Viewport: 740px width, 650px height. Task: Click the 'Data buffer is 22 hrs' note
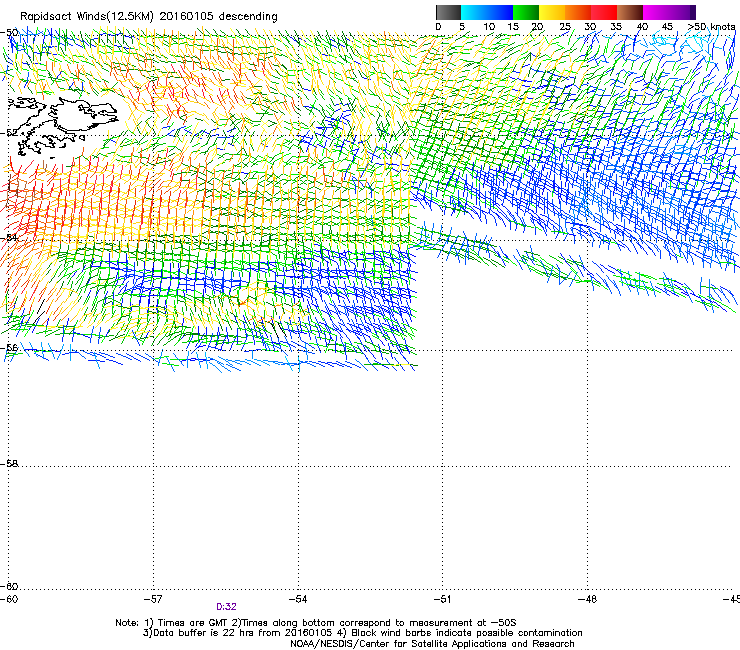coord(362,633)
